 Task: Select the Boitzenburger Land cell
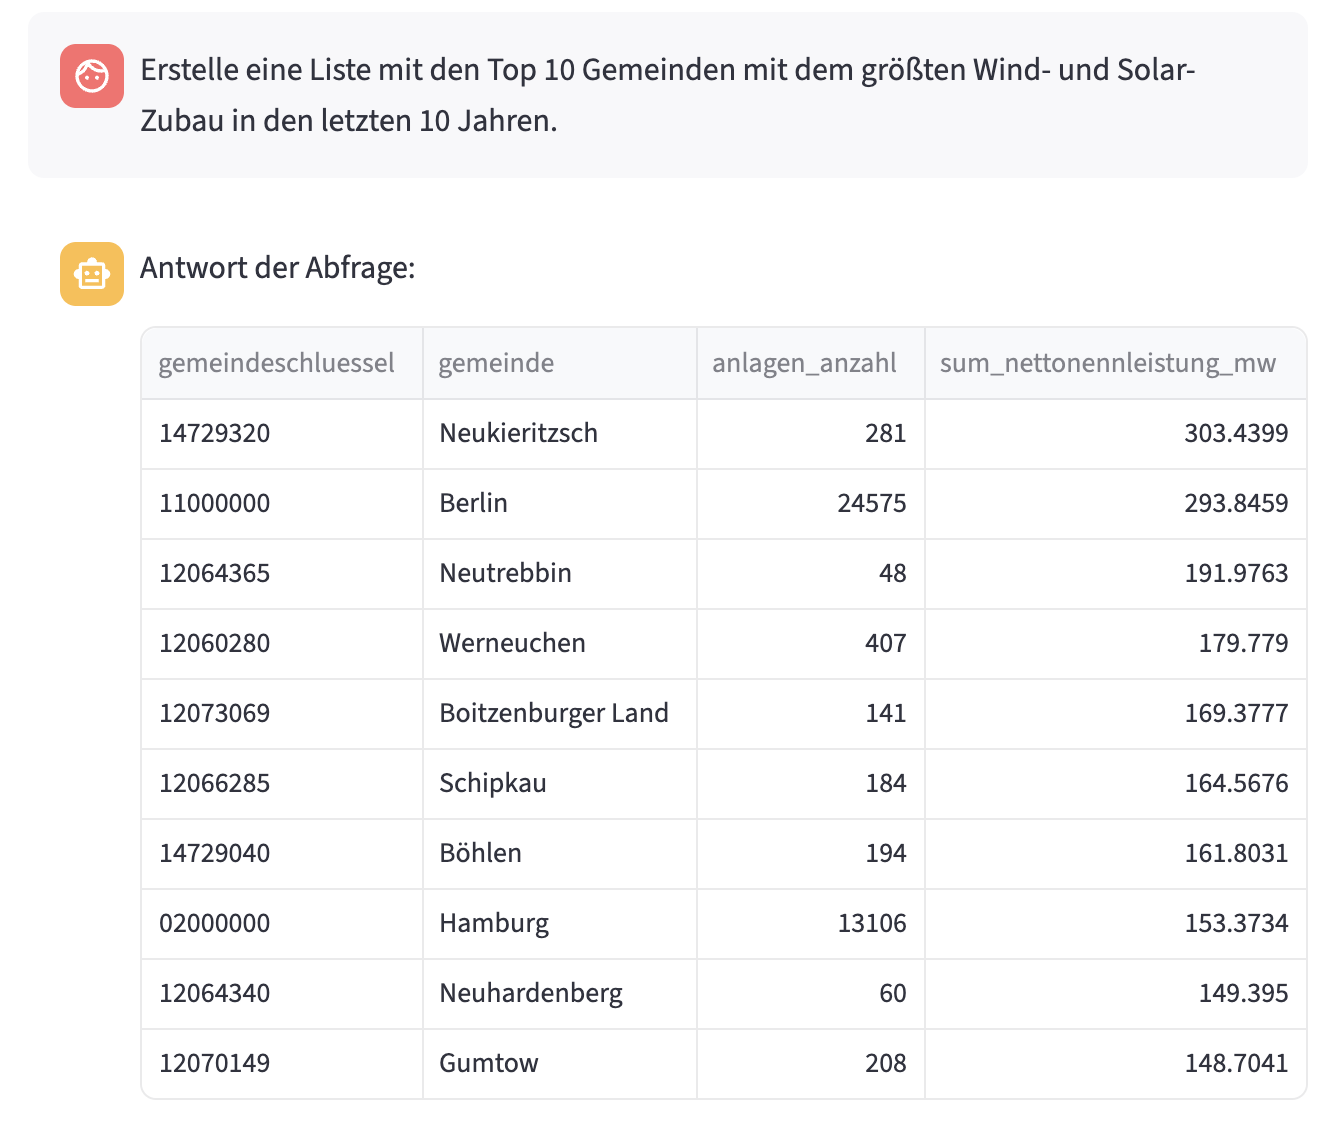coord(560,714)
